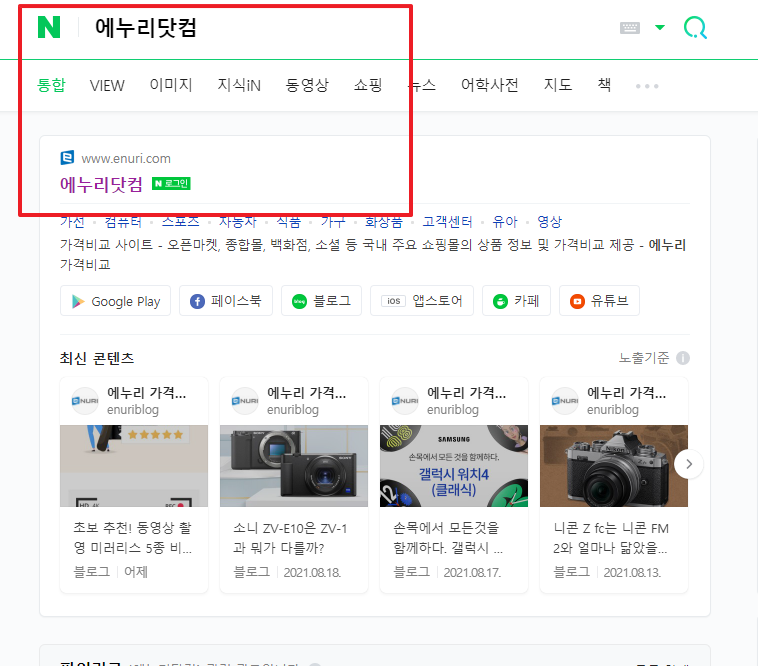
Task: Click the enuriblog avatar on the first card
Action: click(85, 401)
